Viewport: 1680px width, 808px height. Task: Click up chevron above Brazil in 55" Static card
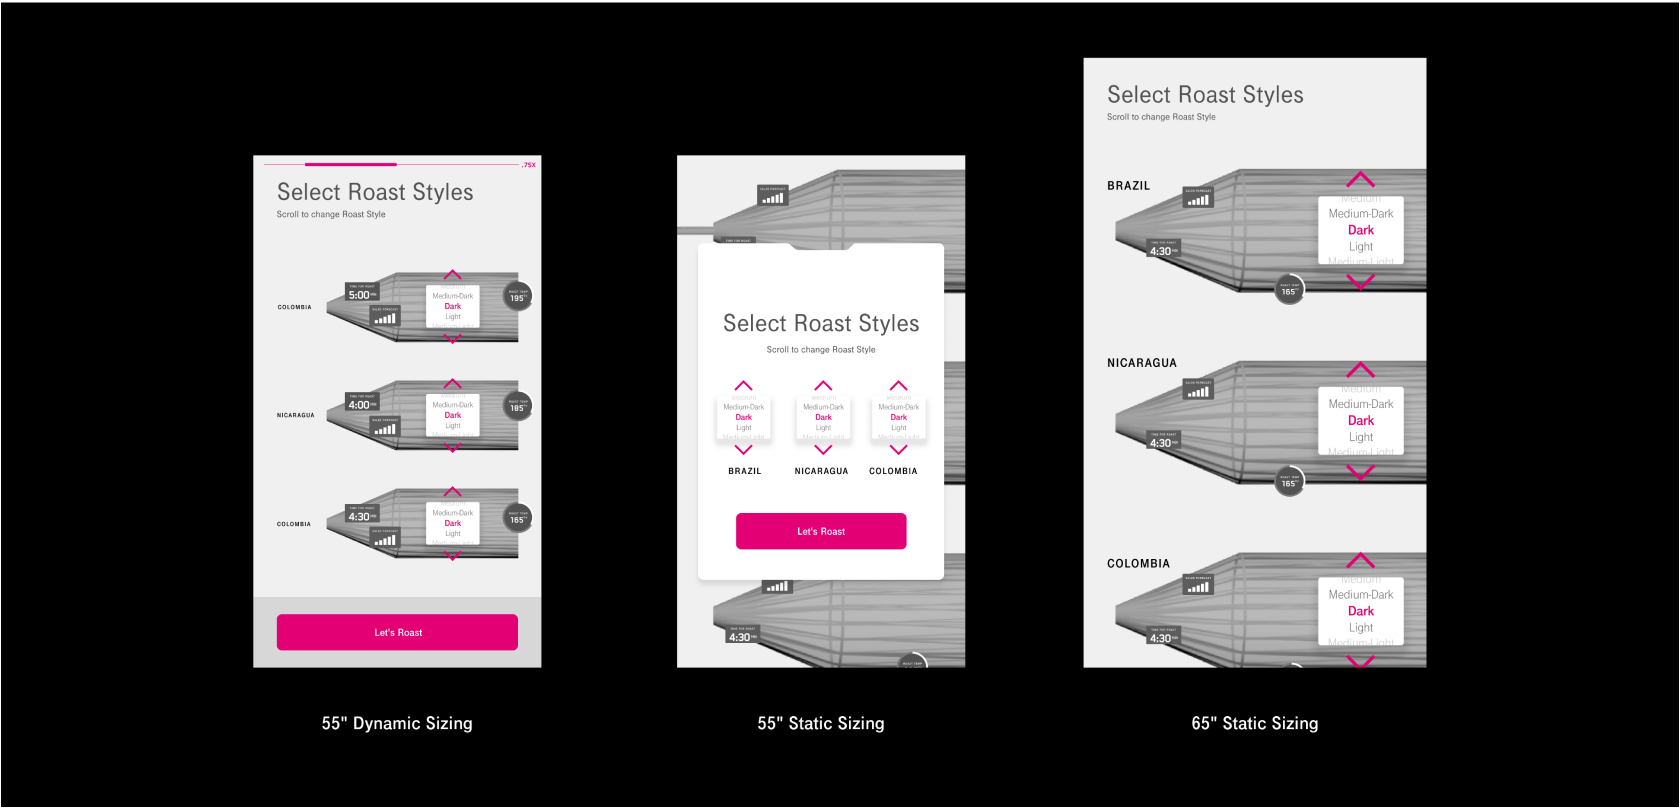point(743,386)
